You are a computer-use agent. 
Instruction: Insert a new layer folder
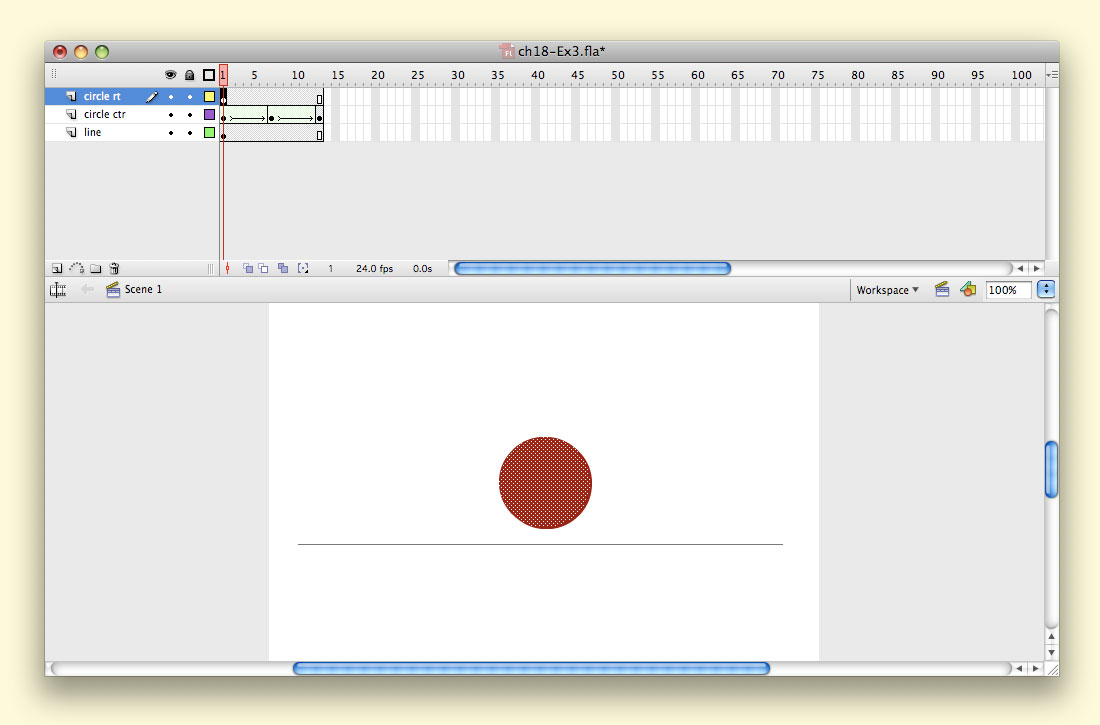[x=96, y=269]
